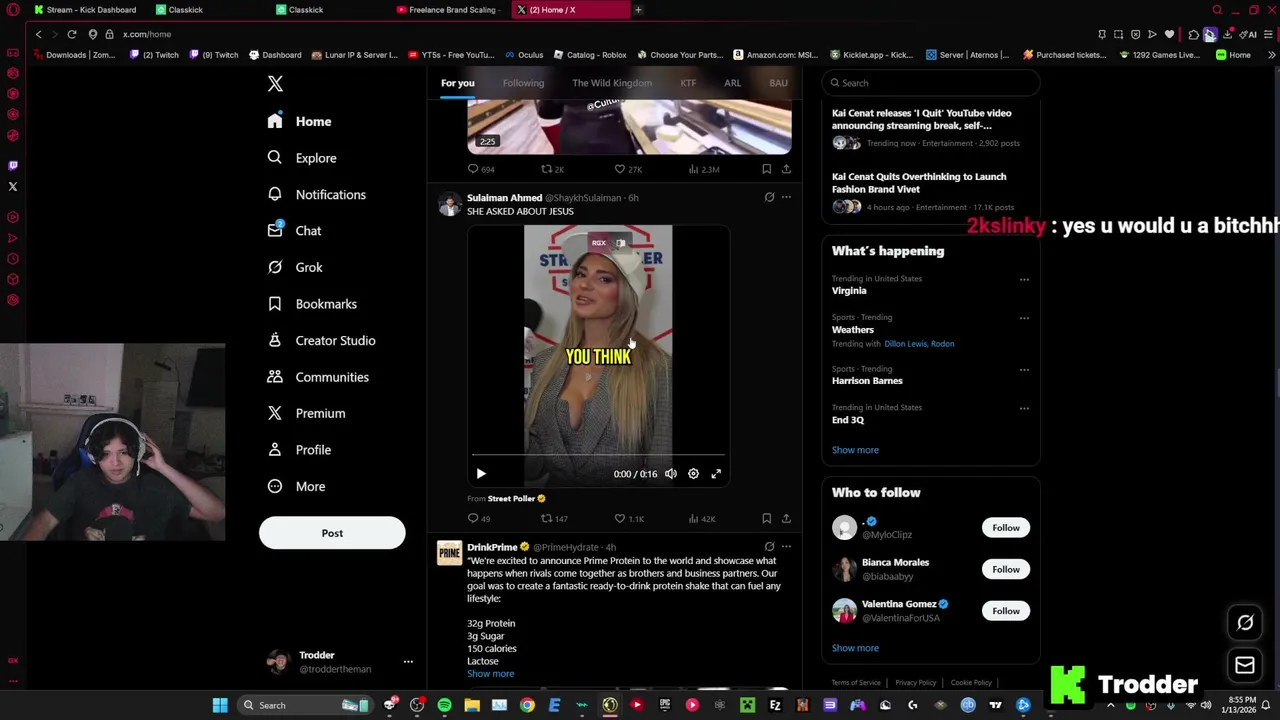Open Grok from the sidebar
The image size is (1280, 720).
point(295,267)
